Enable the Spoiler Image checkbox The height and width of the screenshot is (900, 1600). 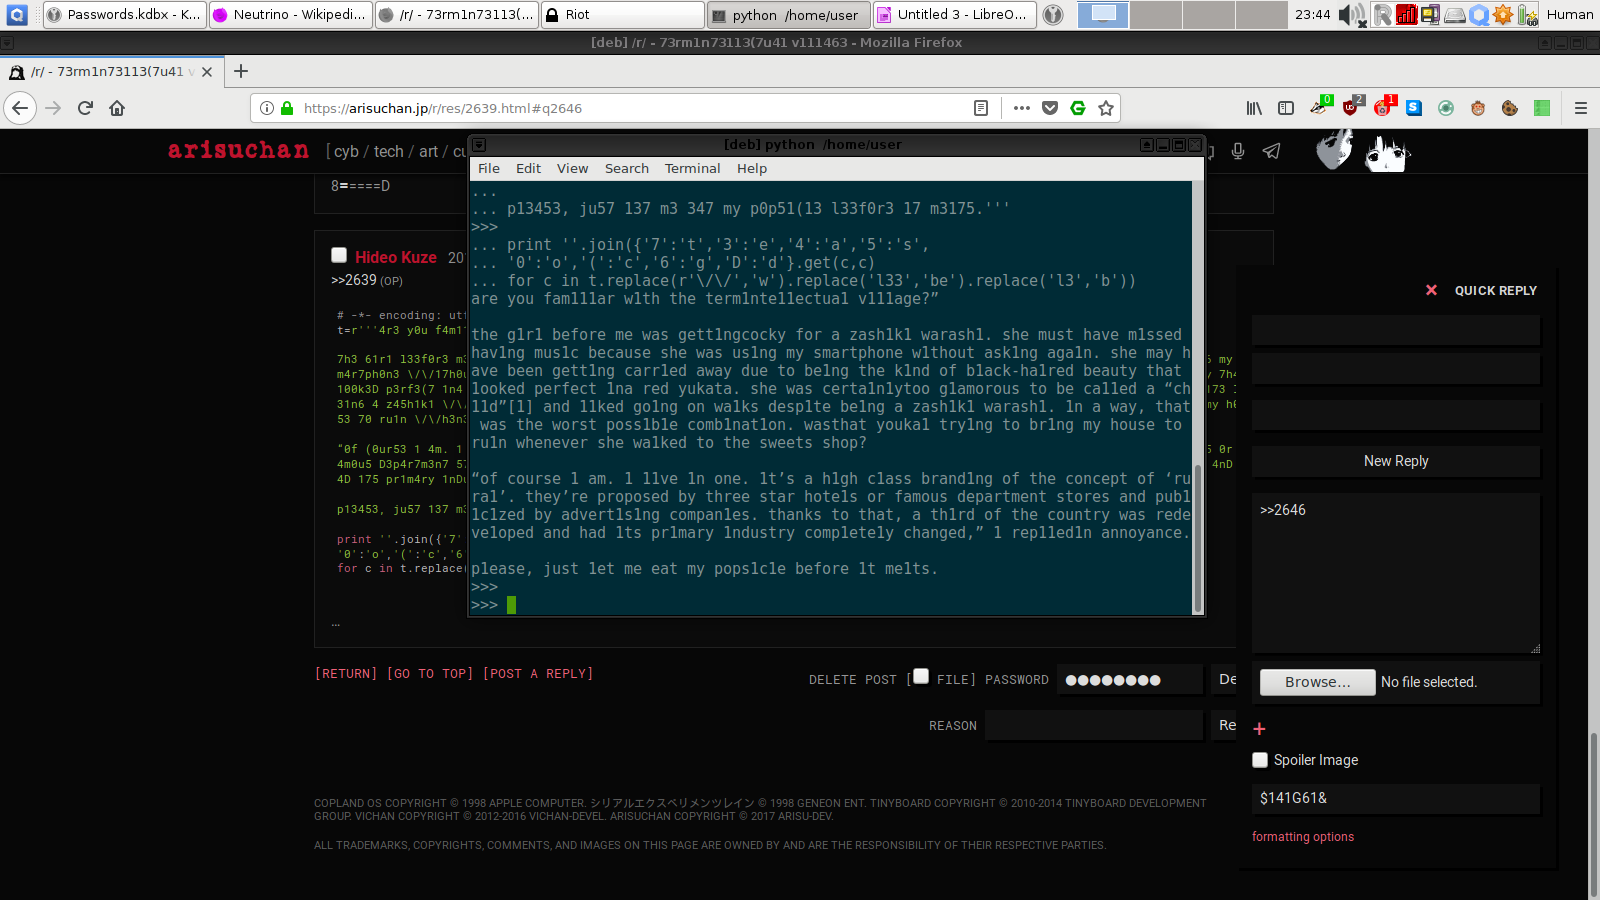[1260, 760]
